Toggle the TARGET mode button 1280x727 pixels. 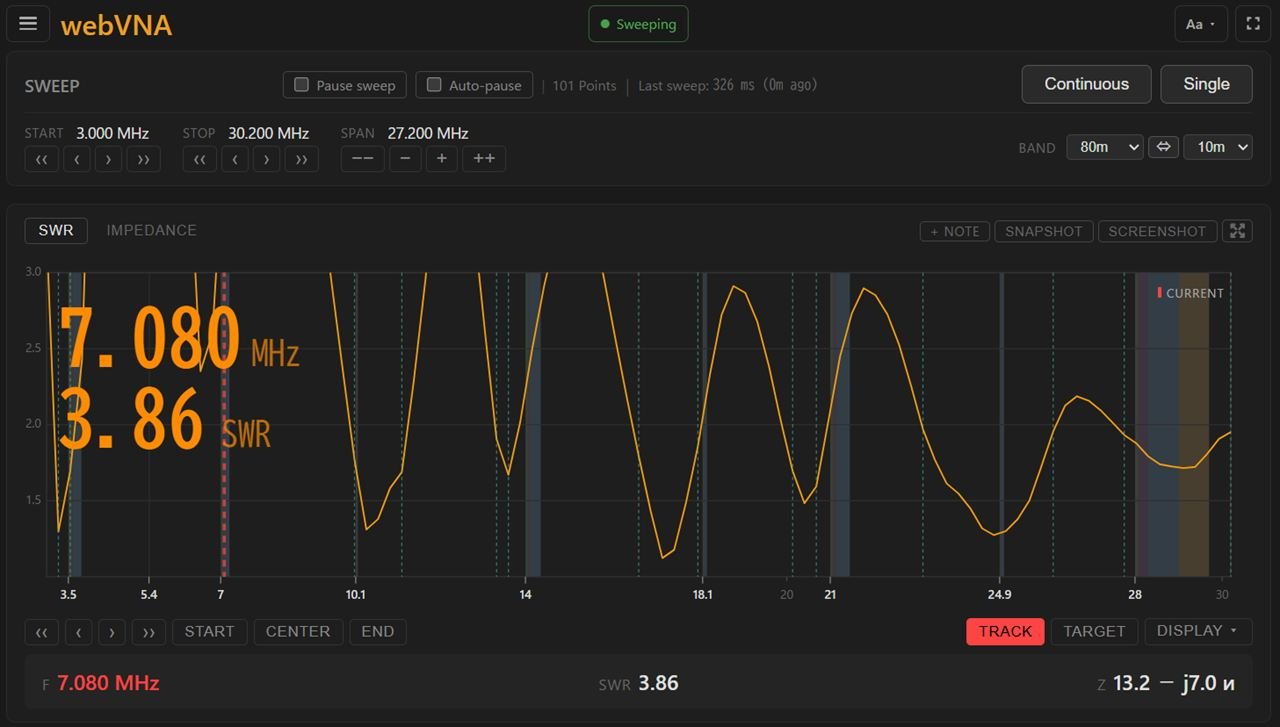pyautogui.click(x=1094, y=631)
